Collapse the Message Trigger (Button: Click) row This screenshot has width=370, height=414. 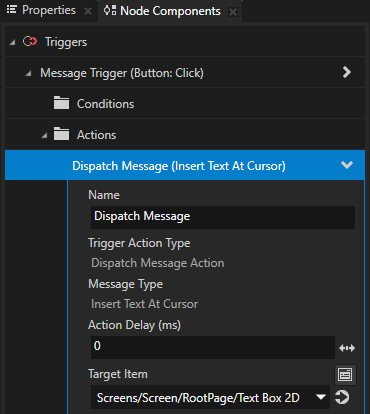(29, 73)
